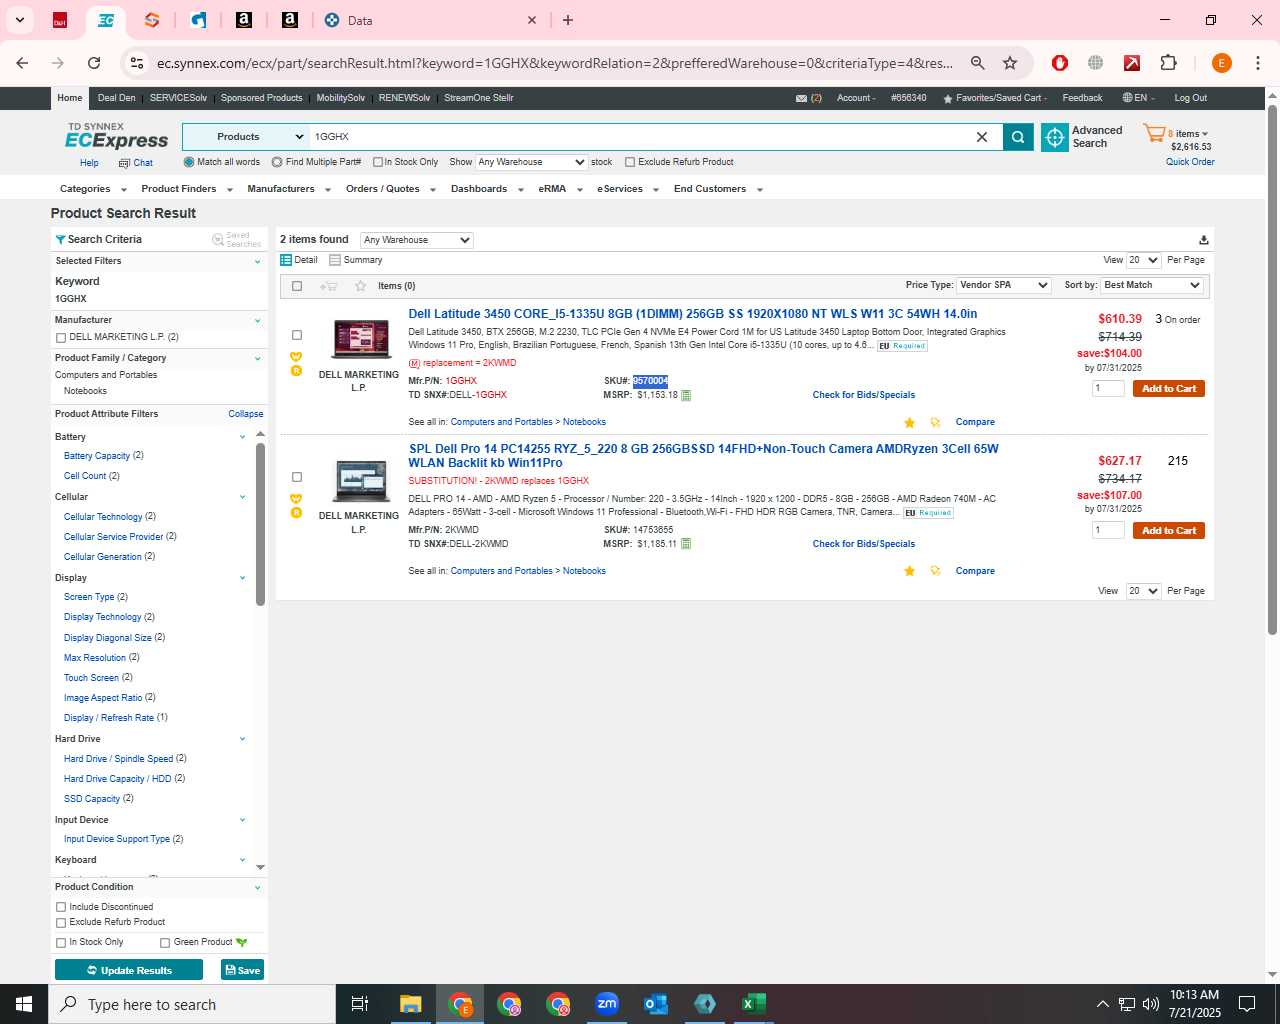Open the Categories menu
This screenshot has height=1024, width=1280.
click(93, 189)
